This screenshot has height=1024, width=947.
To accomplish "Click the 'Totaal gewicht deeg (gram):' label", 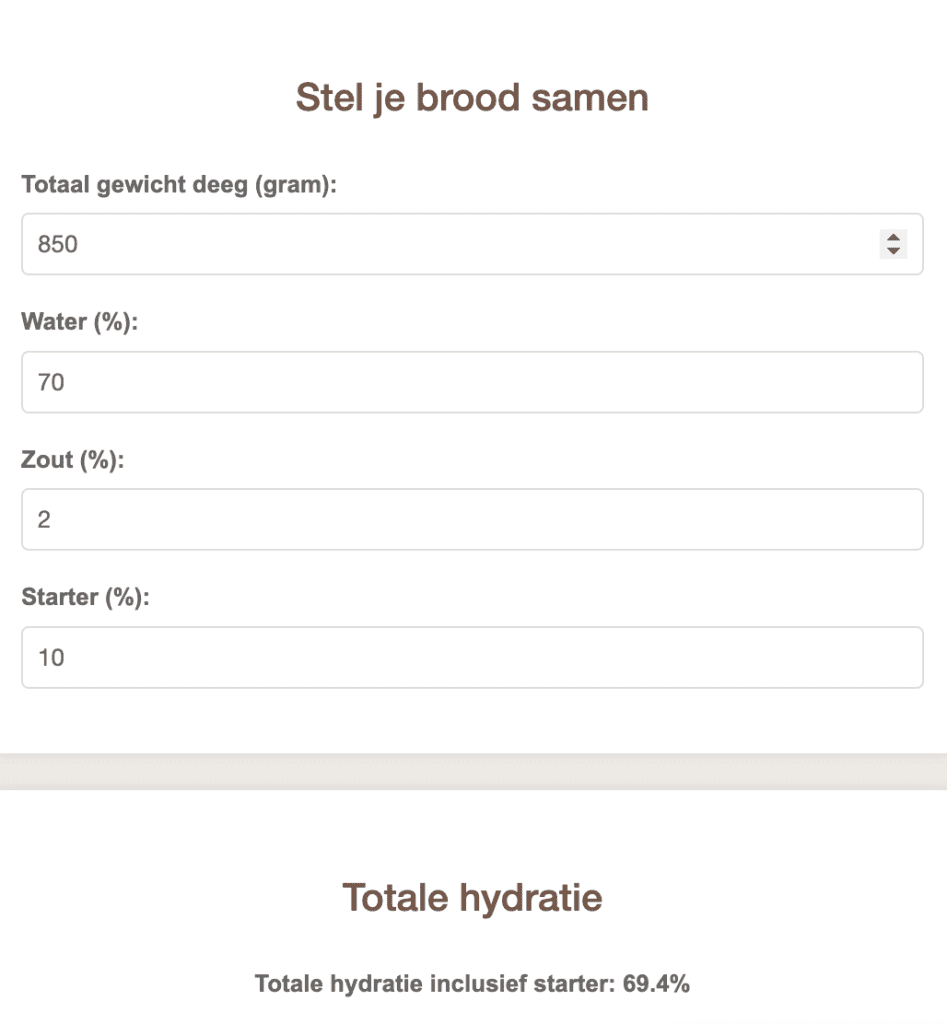I will (x=179, y=185).
